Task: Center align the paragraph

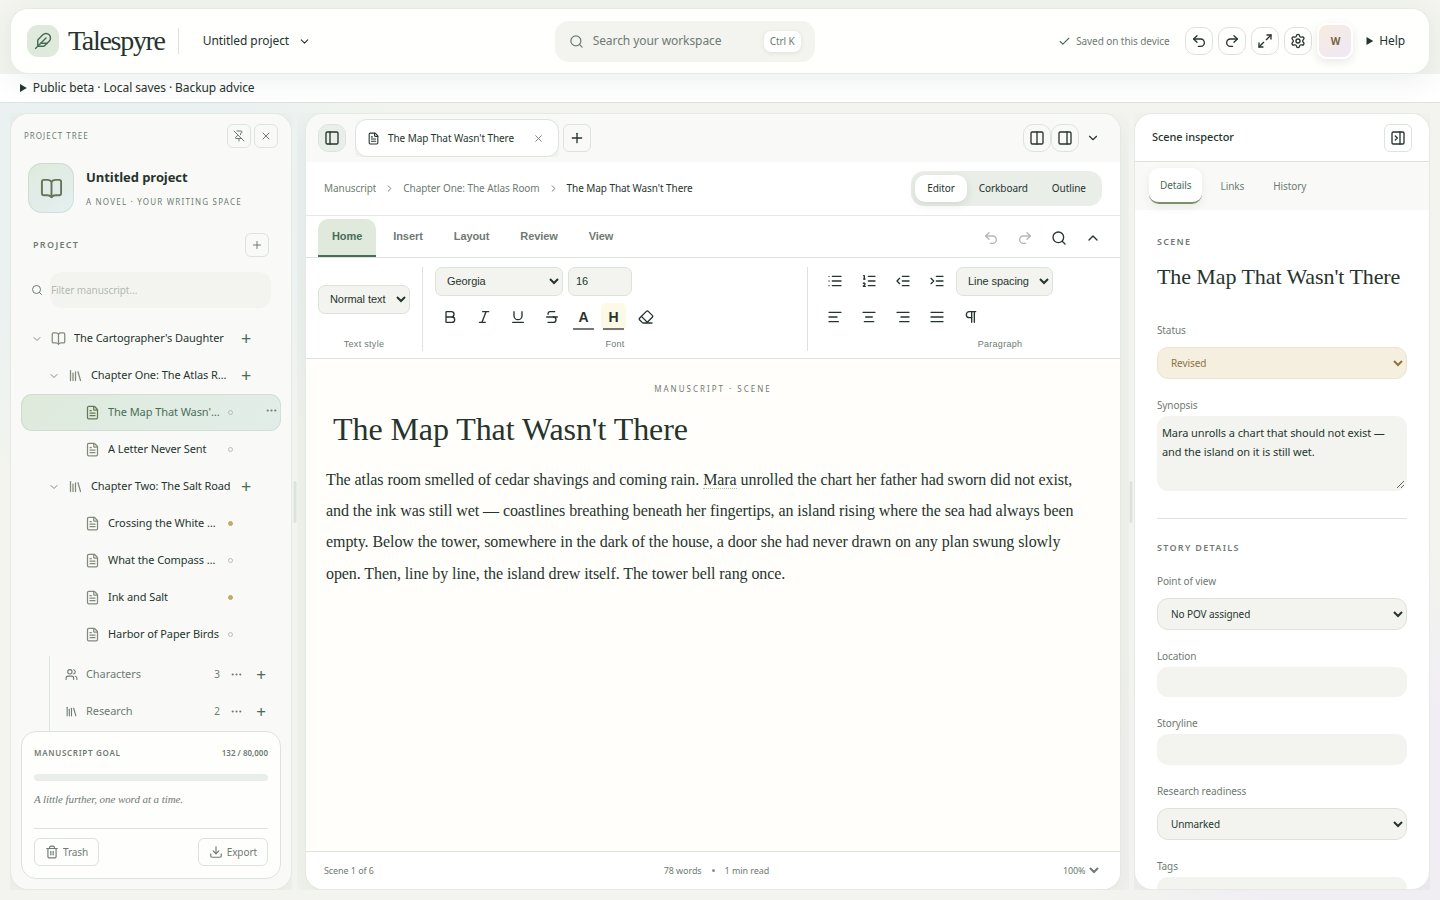Action: pos(869,317)
